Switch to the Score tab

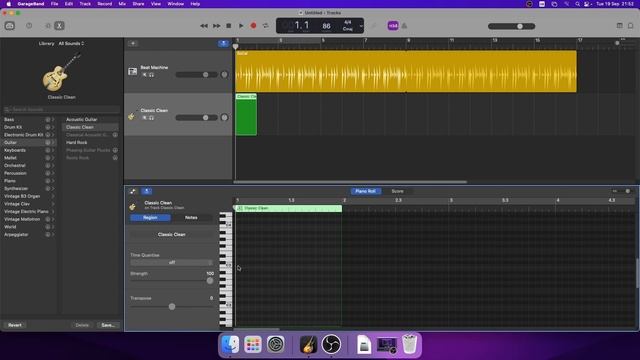tap(397, 191)
